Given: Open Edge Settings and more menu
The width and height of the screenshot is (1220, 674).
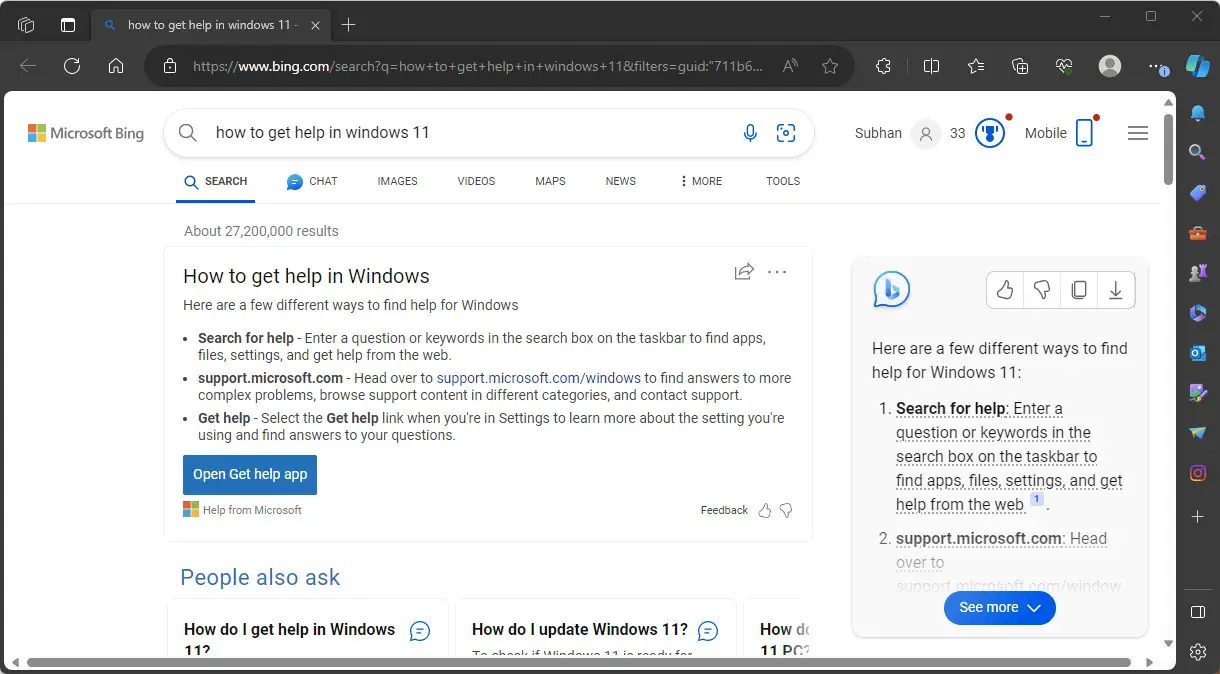Looking at the screenshot, I should tap(1157, 66).
